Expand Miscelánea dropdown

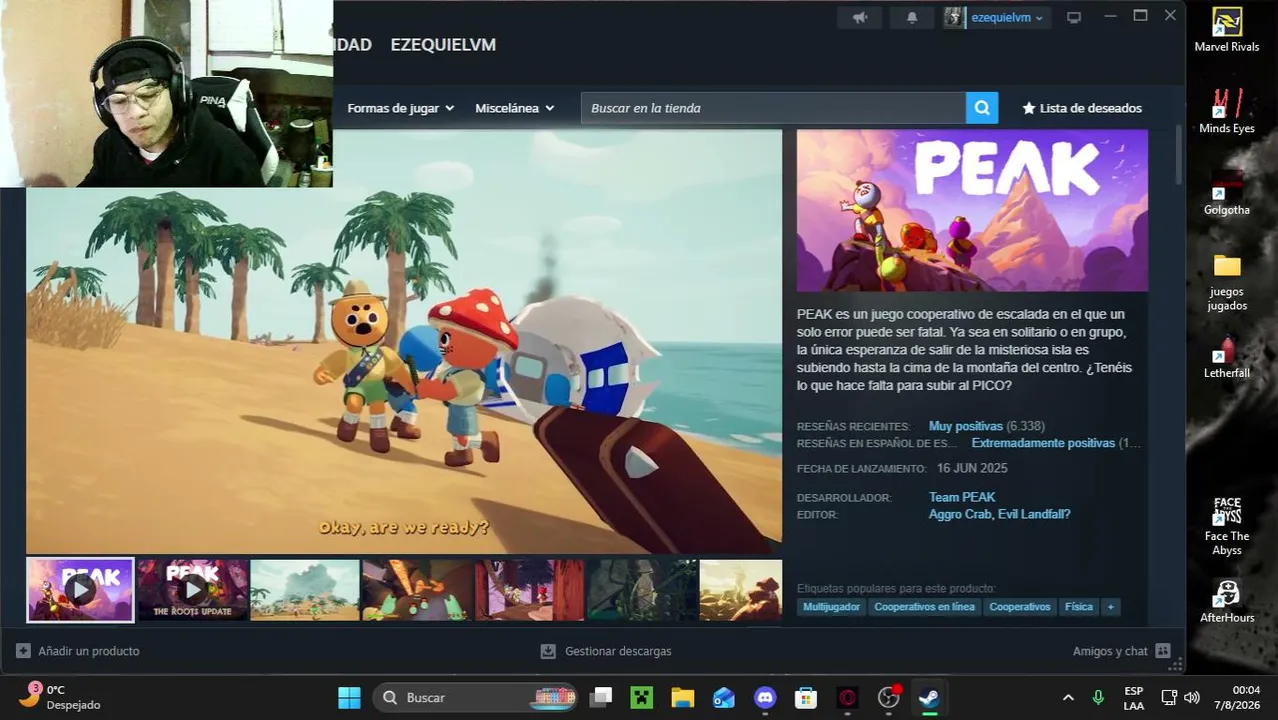click(x=514, y=108)
